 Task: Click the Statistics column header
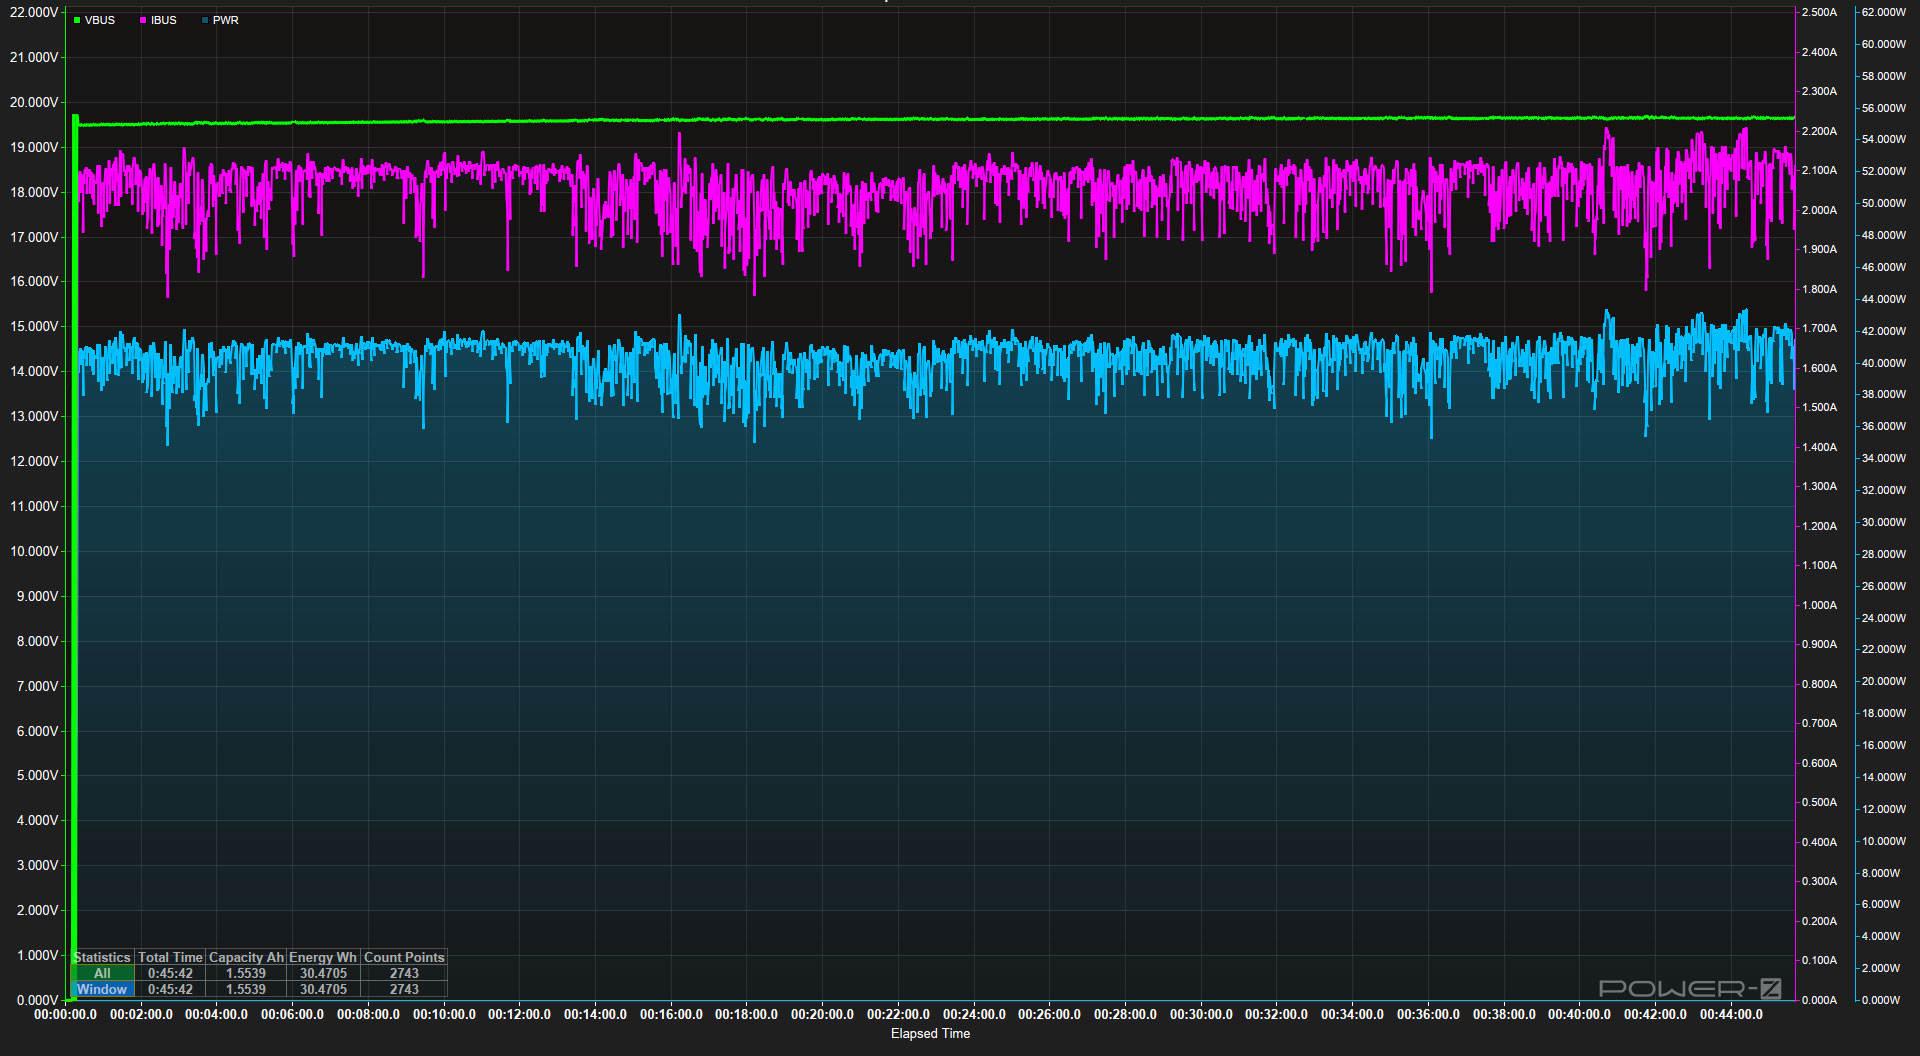point(102,957)
